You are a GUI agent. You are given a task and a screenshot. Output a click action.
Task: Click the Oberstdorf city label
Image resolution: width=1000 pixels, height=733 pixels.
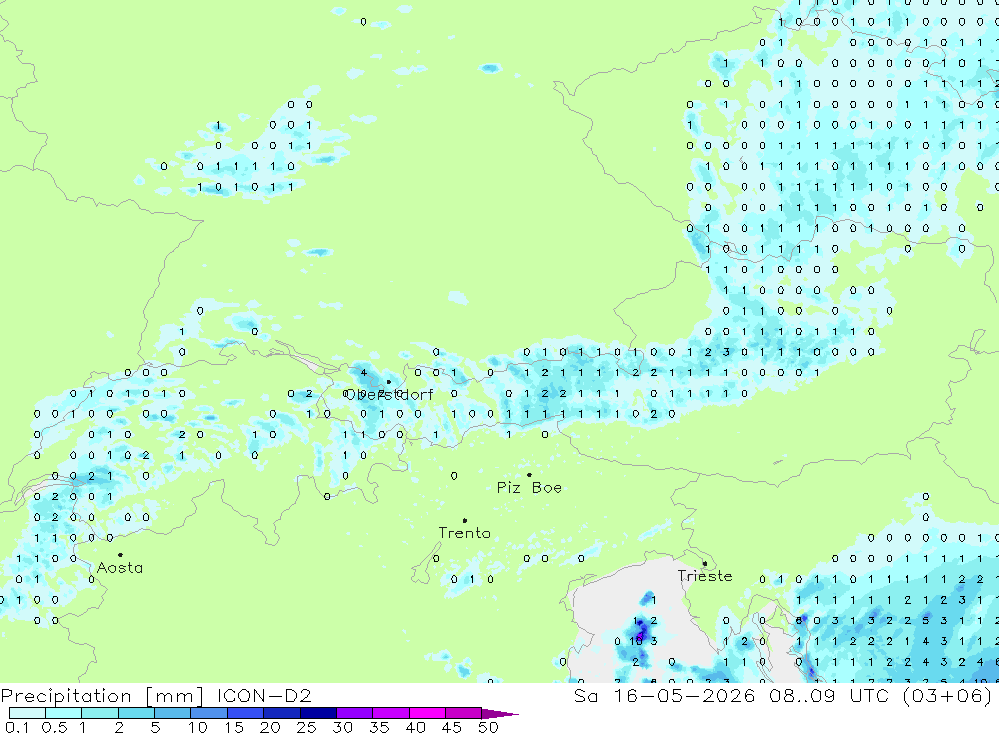click(x=389, y=395)
